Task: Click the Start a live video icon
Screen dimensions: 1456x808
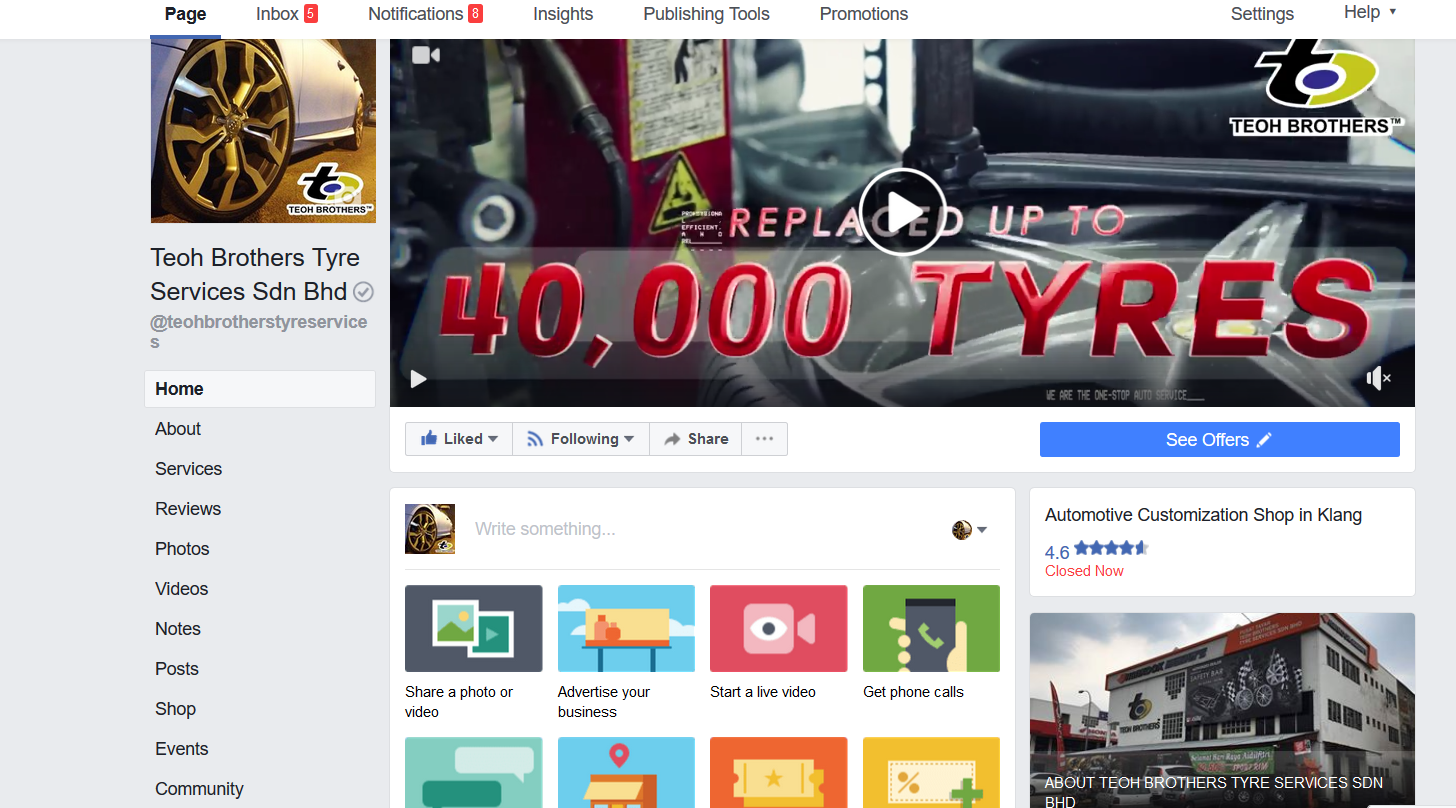Action: [778, 628]
